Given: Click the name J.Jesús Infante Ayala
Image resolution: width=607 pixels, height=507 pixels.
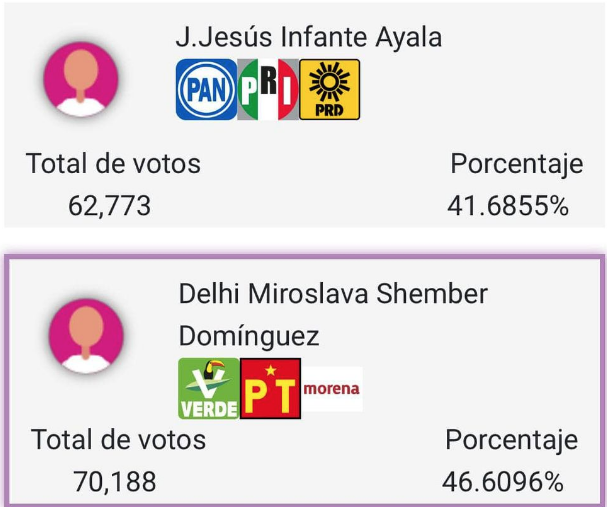Looking at the screenshot, I should click(x=309, y=38).
